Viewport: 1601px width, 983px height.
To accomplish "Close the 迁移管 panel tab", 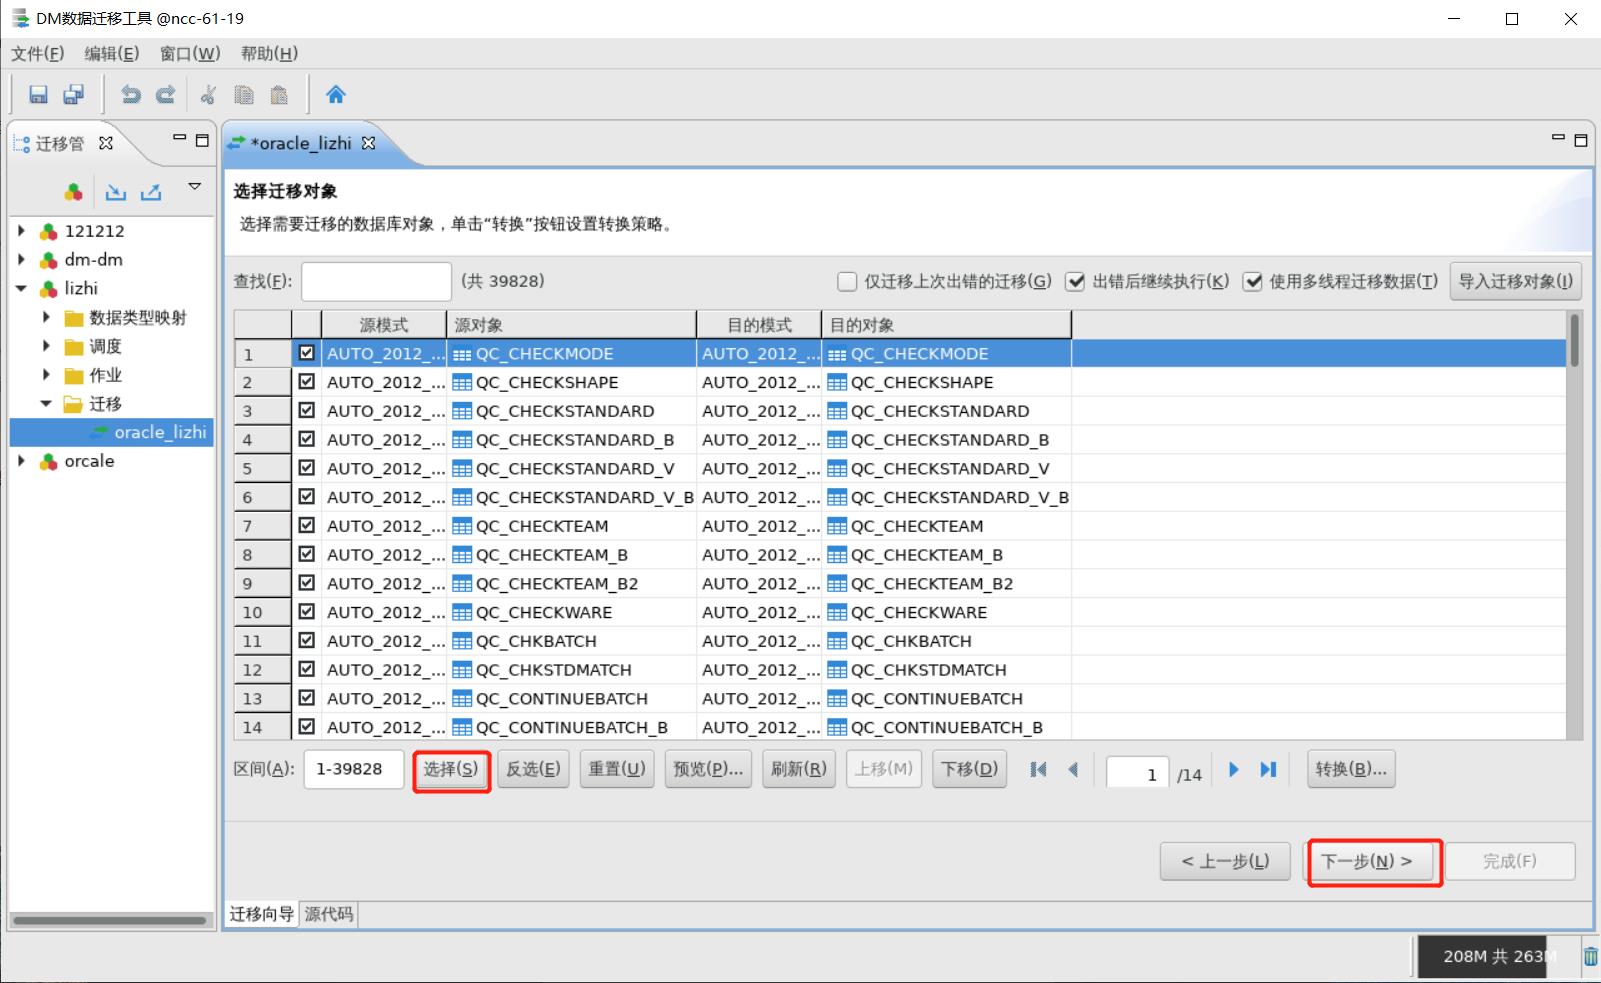I will (106, 143).
